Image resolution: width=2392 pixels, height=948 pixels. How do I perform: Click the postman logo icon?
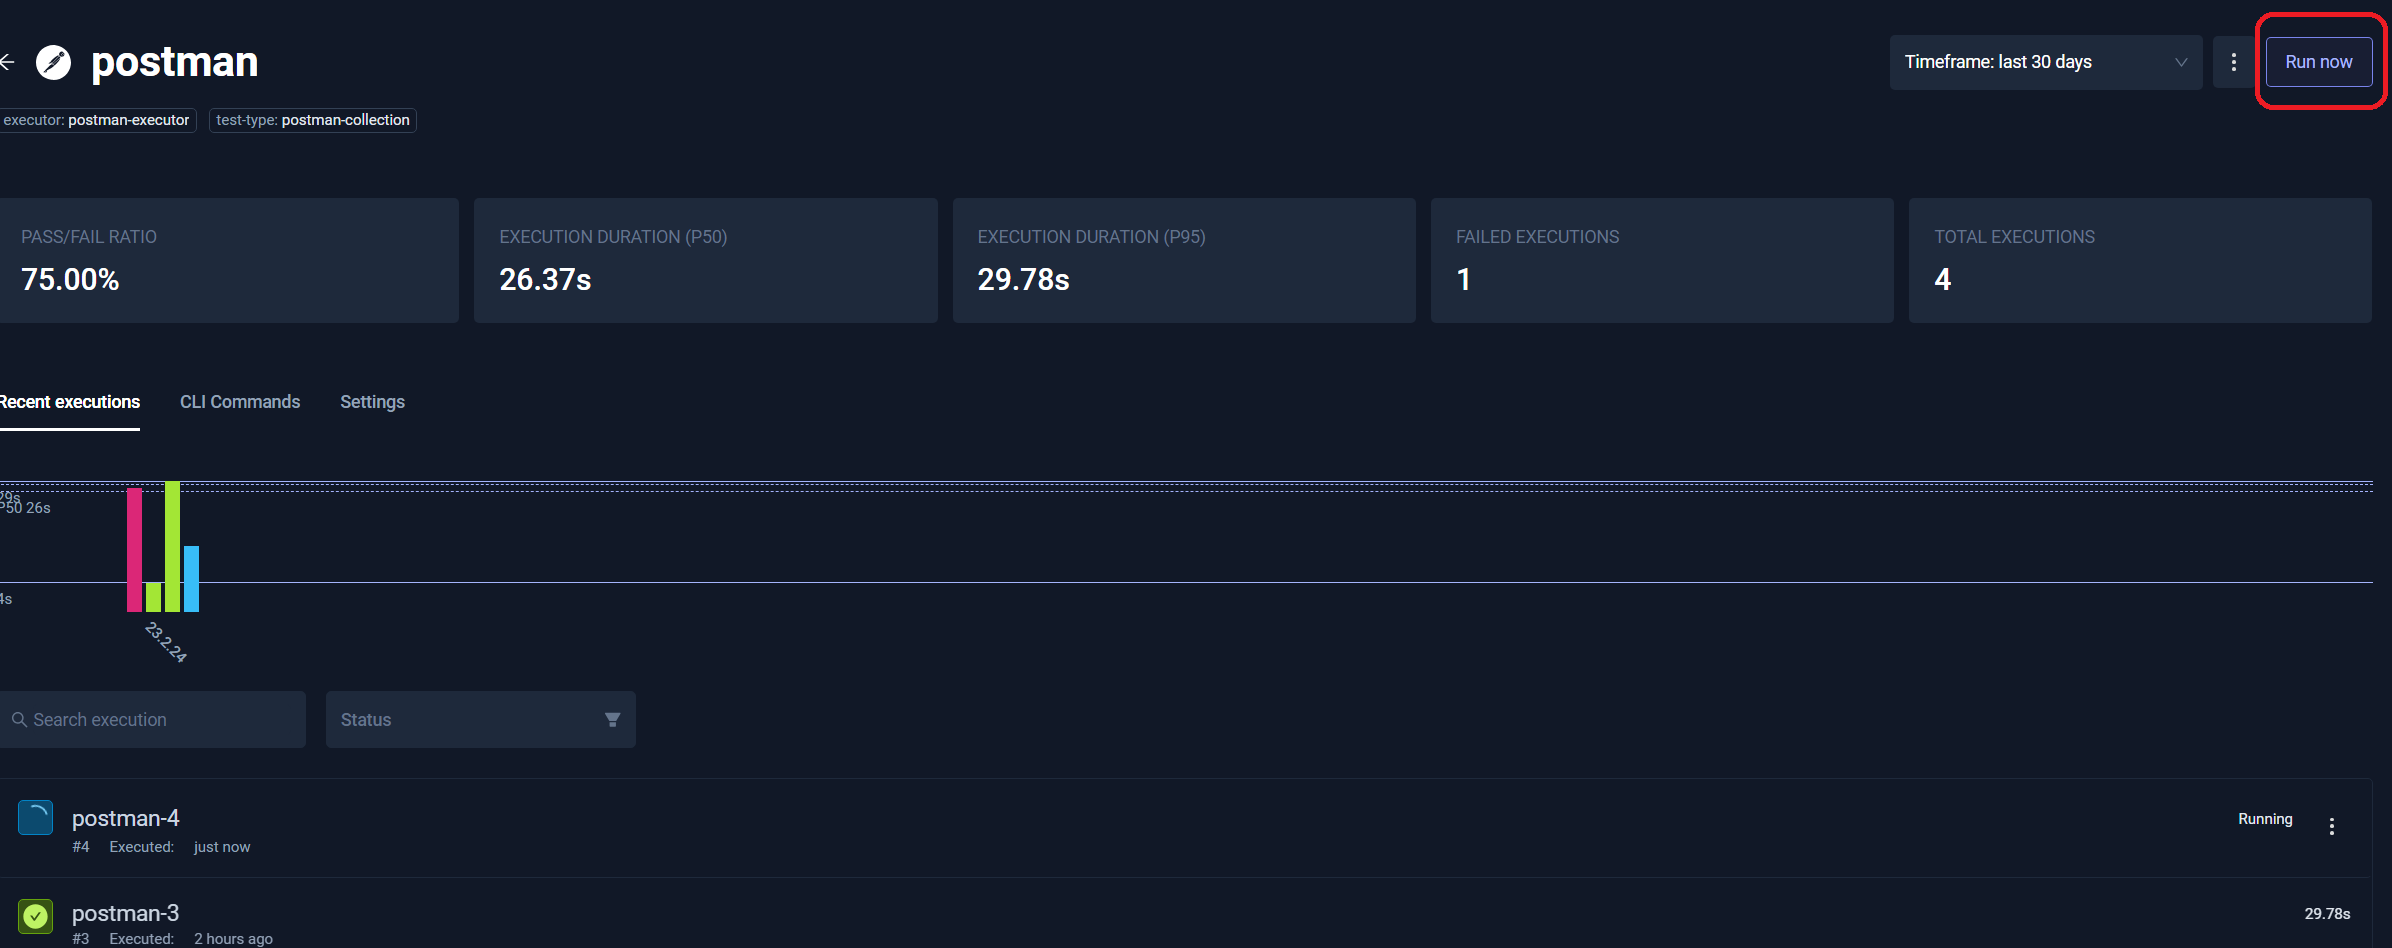pos(54,62)
